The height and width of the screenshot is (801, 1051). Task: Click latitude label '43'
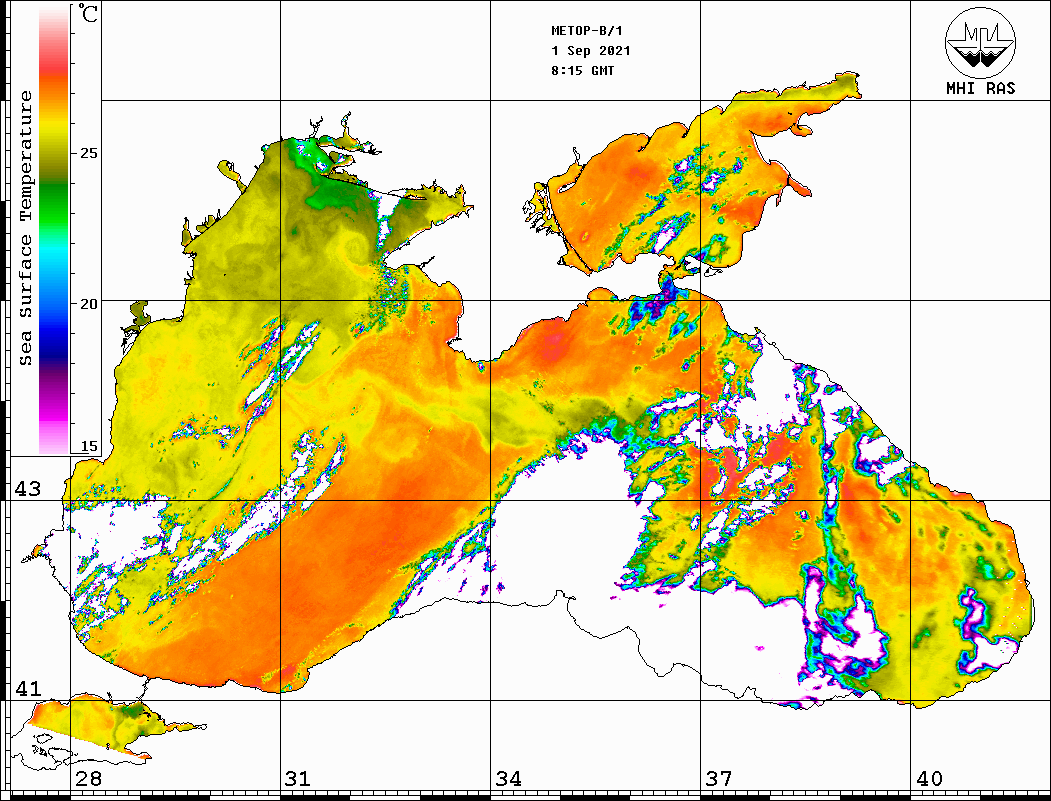click(28, 489)
